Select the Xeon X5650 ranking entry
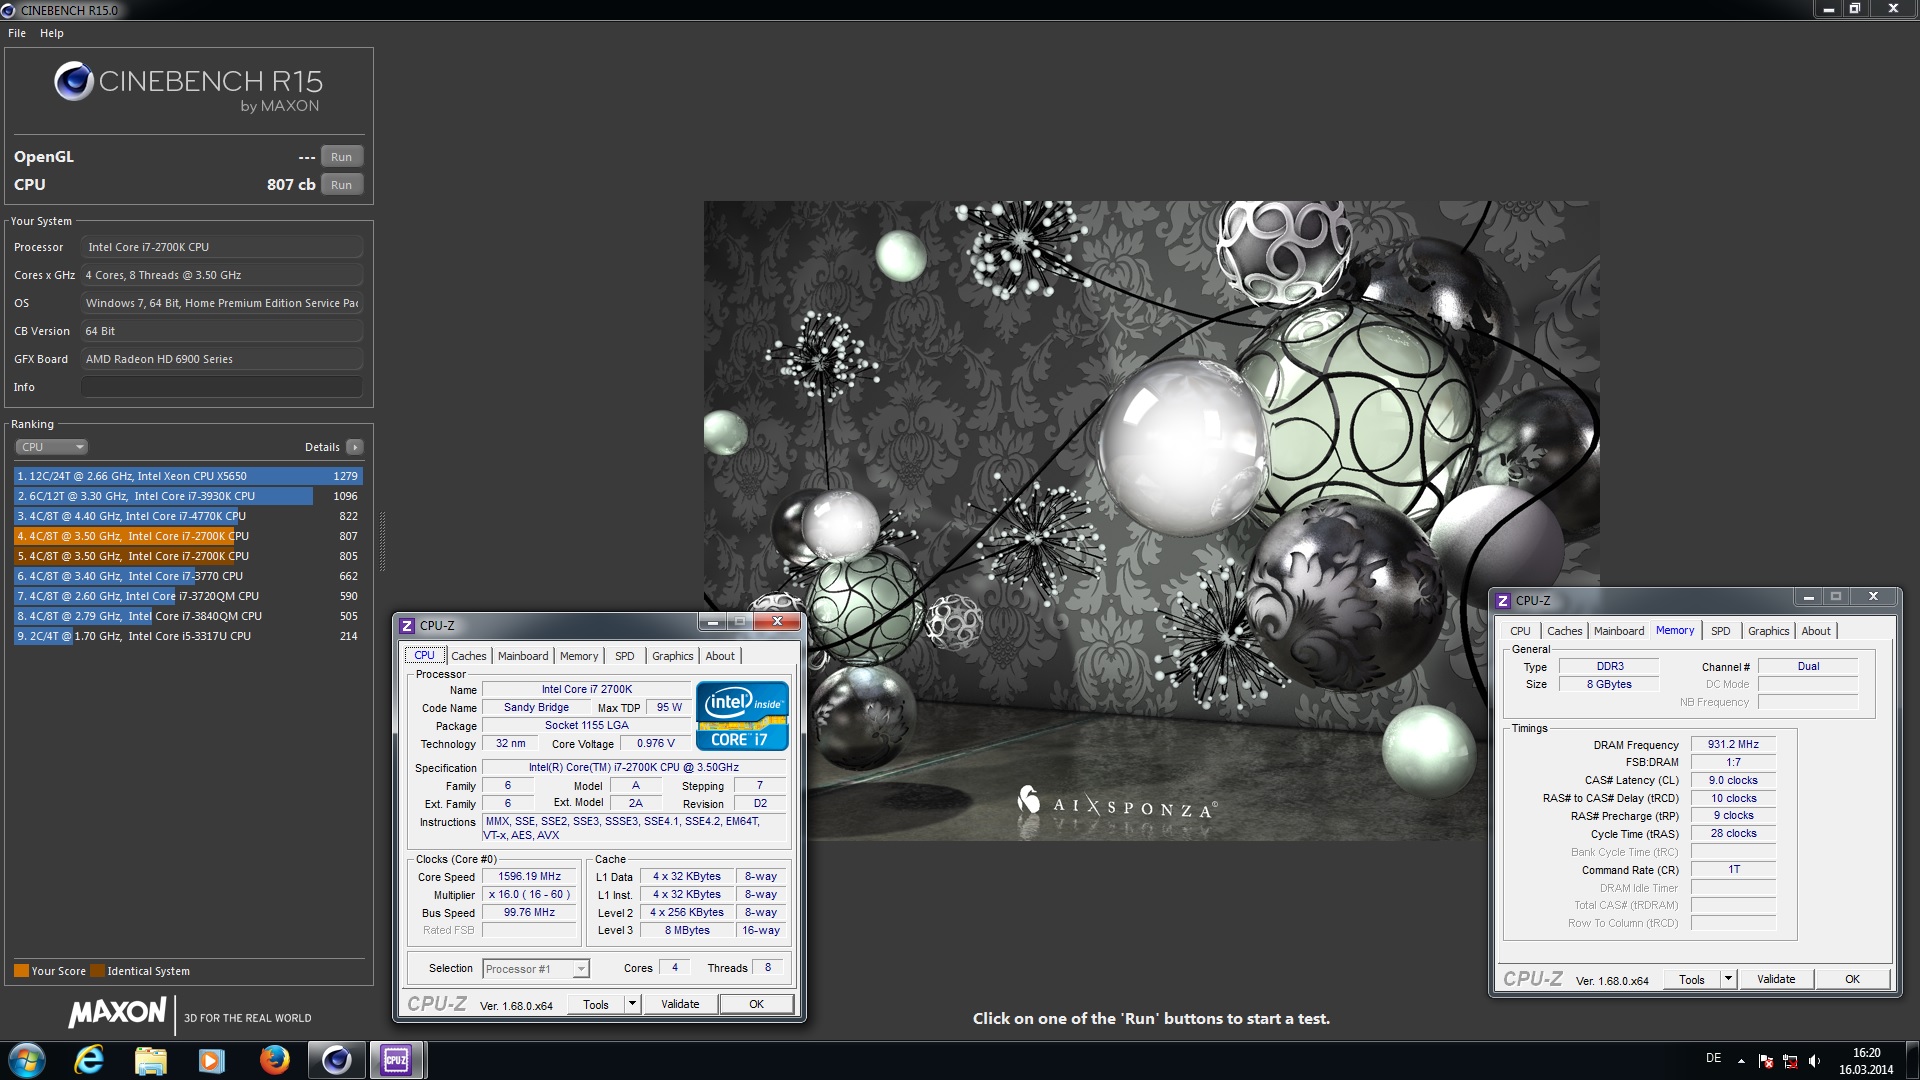 click(x=188, y=476)
